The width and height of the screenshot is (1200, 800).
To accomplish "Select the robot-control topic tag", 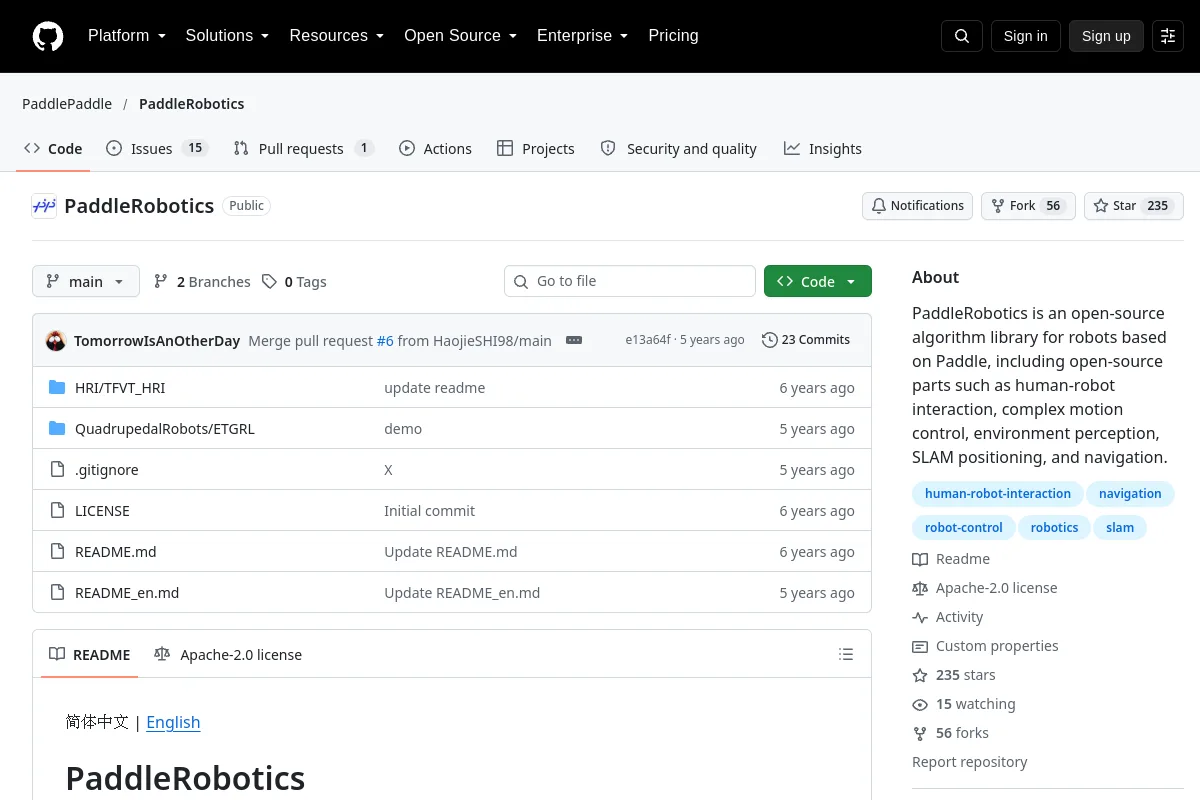I will click(x=964, y=527).
